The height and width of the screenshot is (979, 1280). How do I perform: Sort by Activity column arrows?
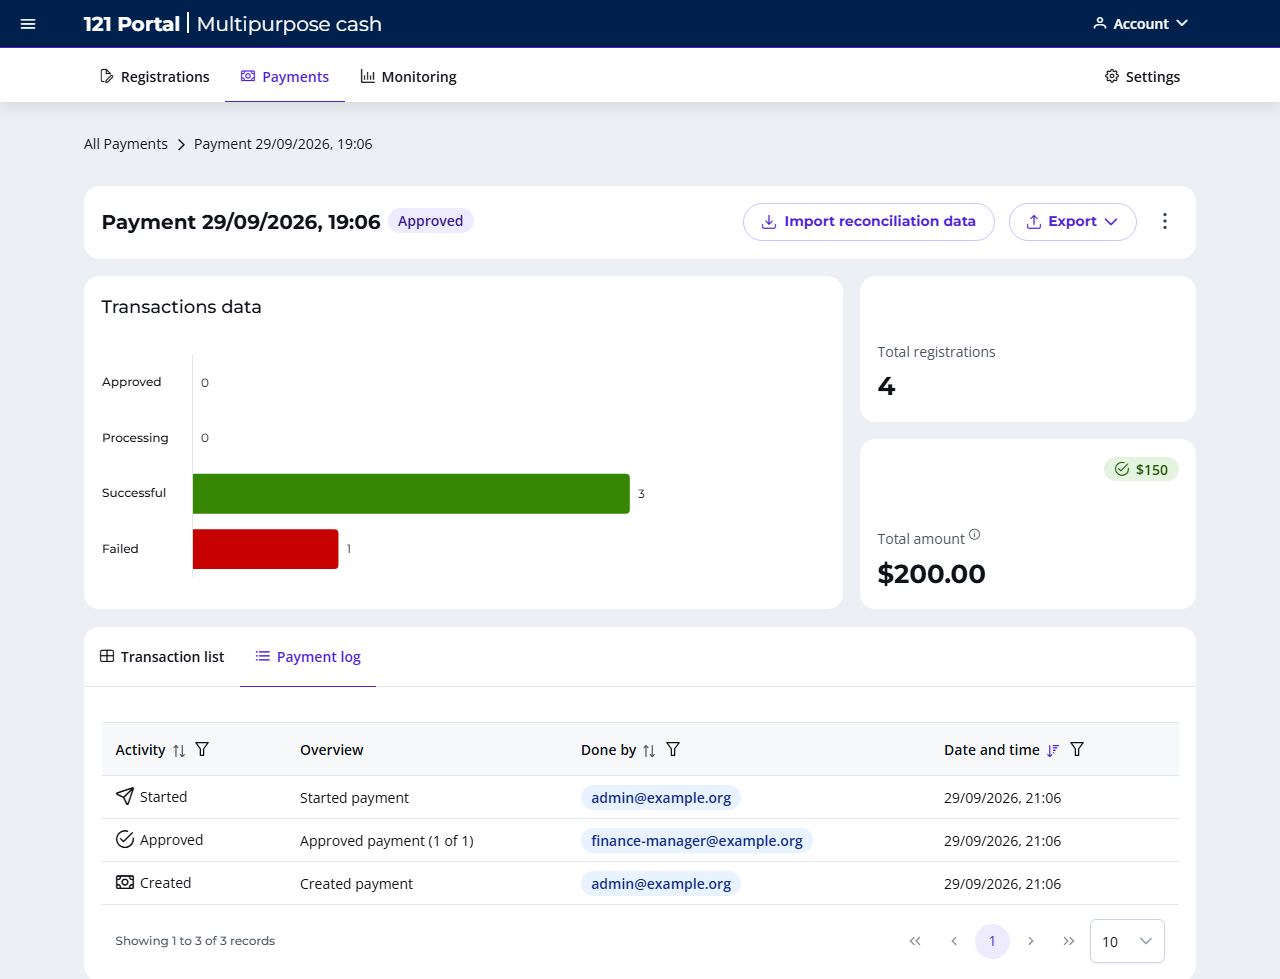(179, 750)
